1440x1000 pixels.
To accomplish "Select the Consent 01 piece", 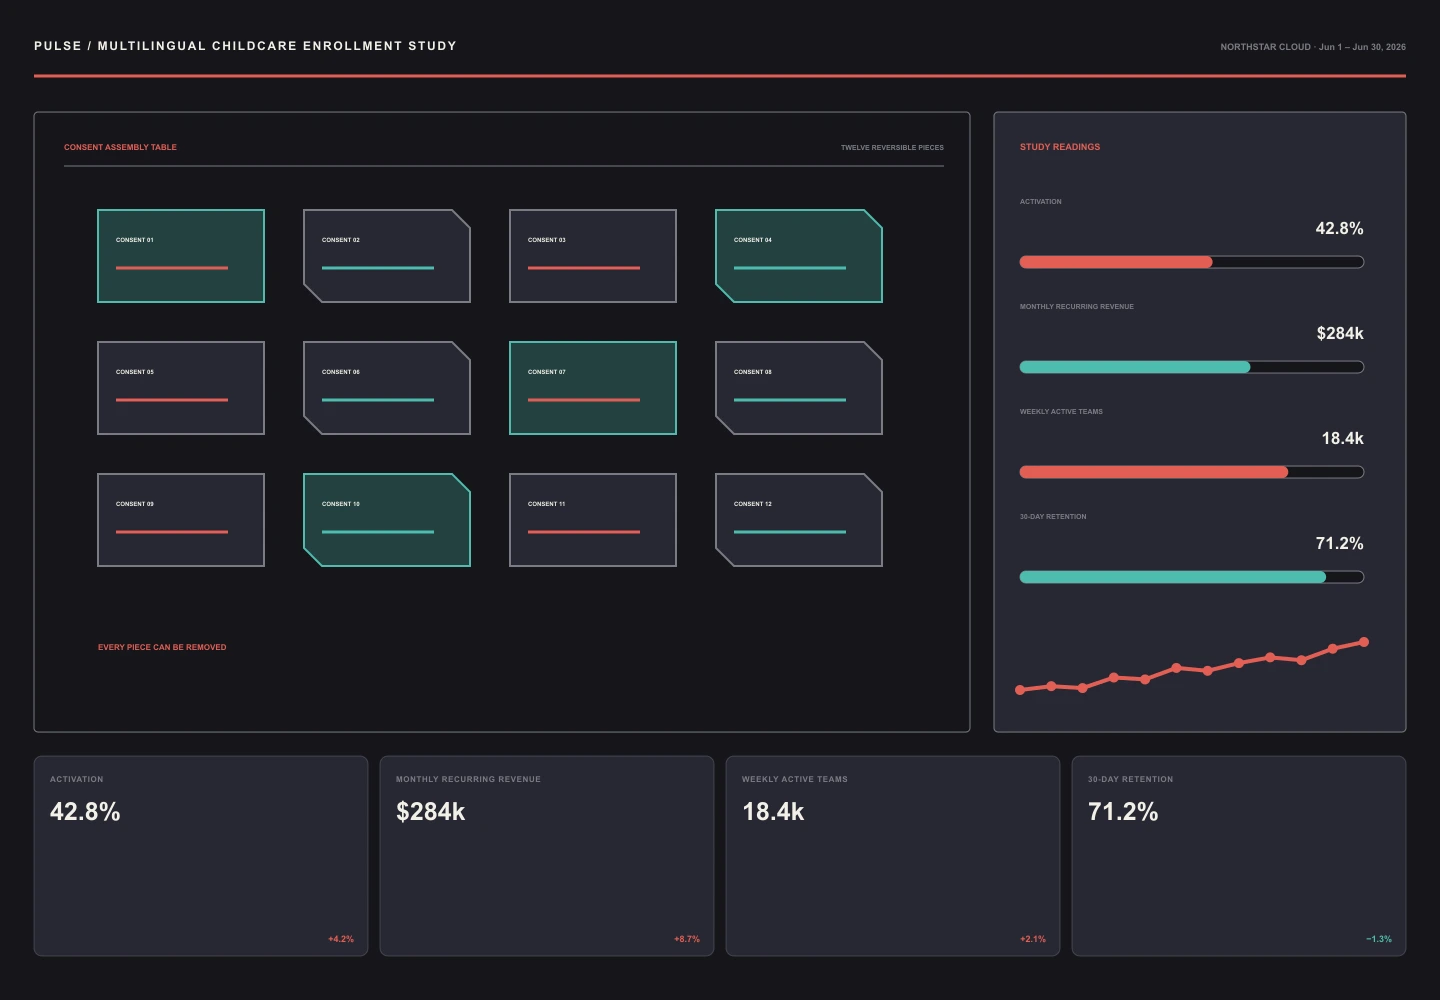I will point(181,256).
